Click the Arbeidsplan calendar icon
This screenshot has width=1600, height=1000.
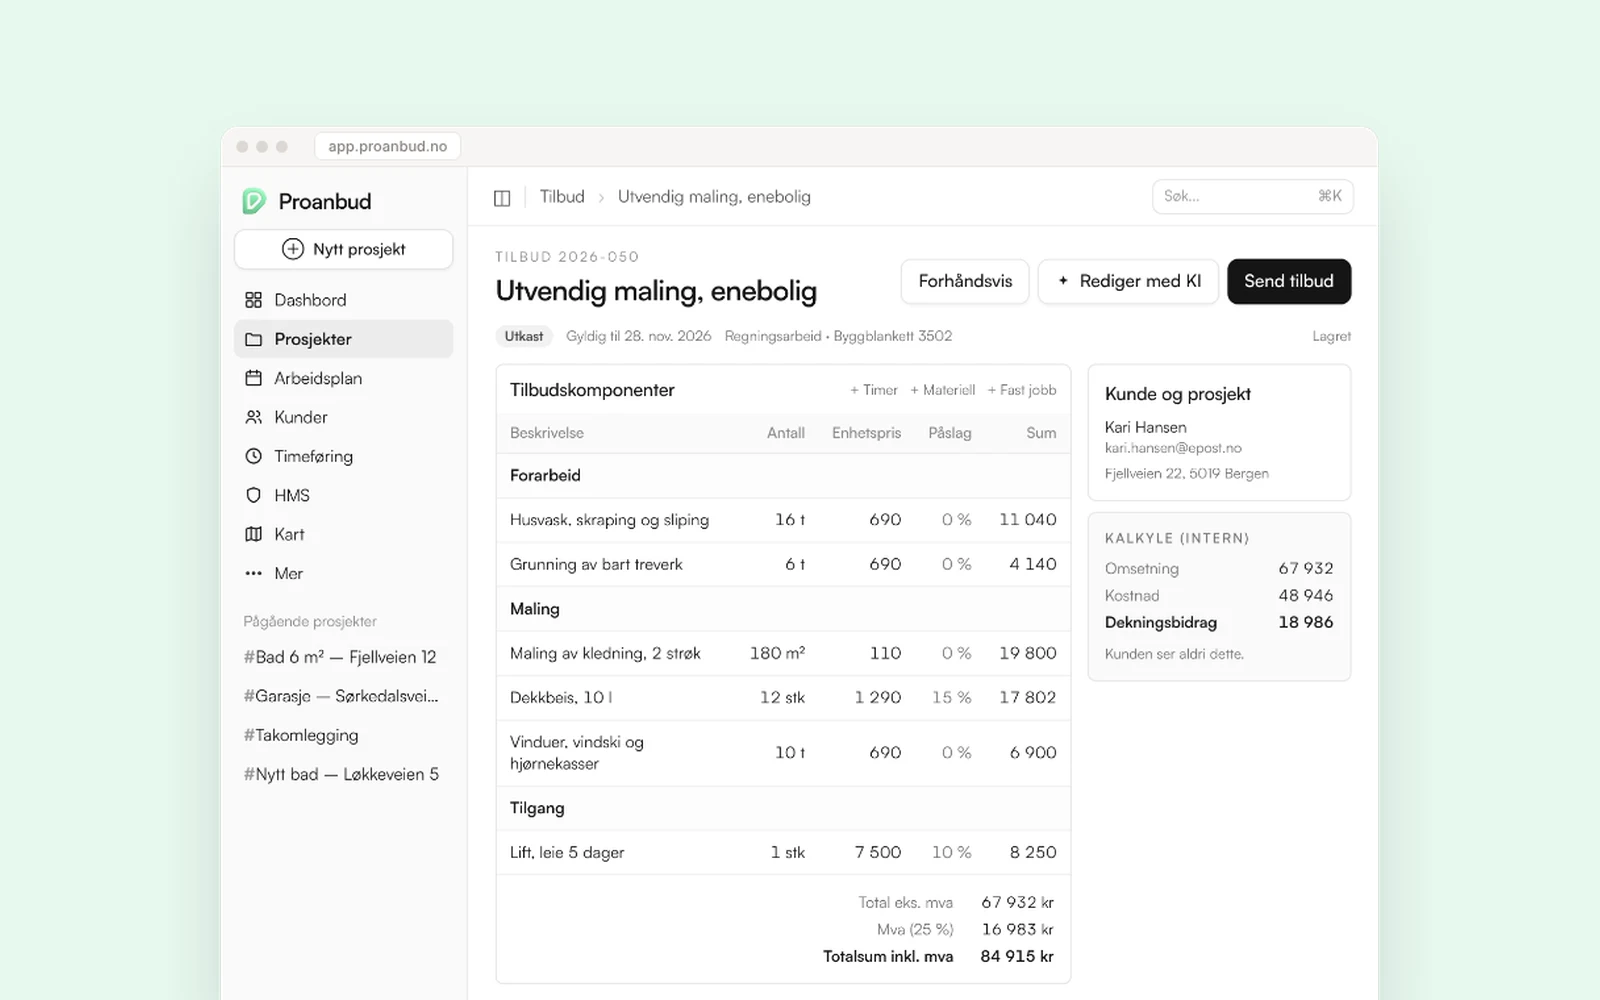(253, 378)
